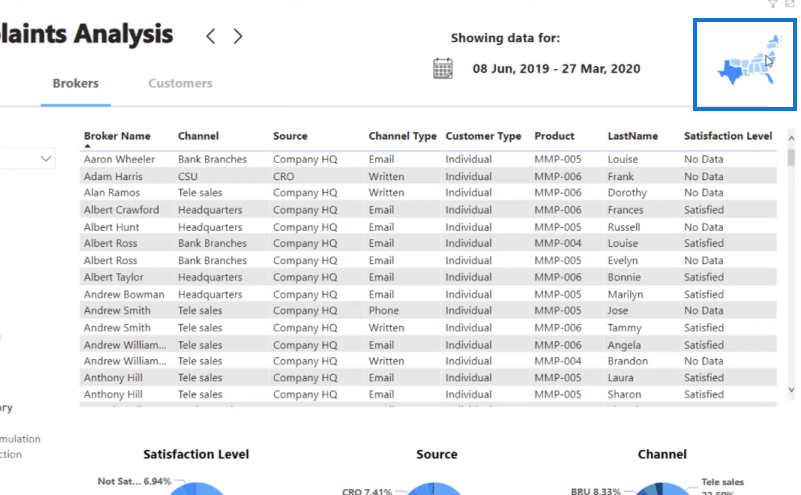Click last name Laura cell

click(x=620, y=378)
